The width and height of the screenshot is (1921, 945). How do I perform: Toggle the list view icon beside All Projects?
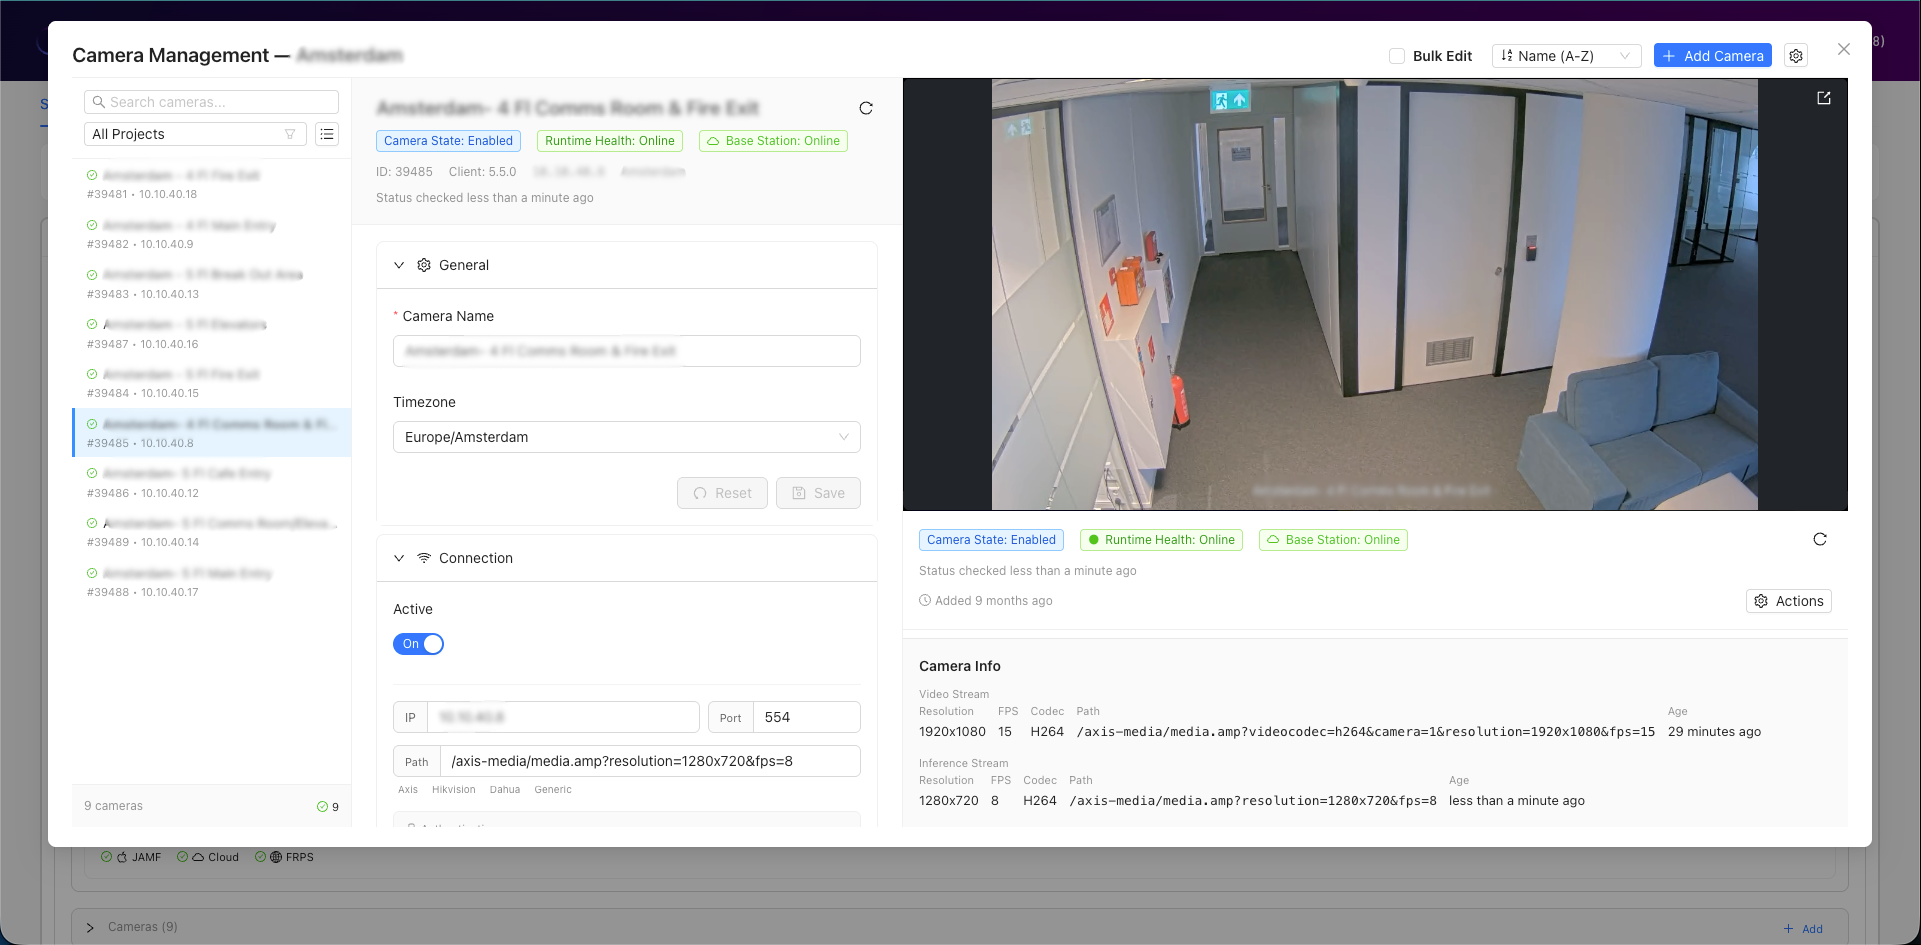327,134
